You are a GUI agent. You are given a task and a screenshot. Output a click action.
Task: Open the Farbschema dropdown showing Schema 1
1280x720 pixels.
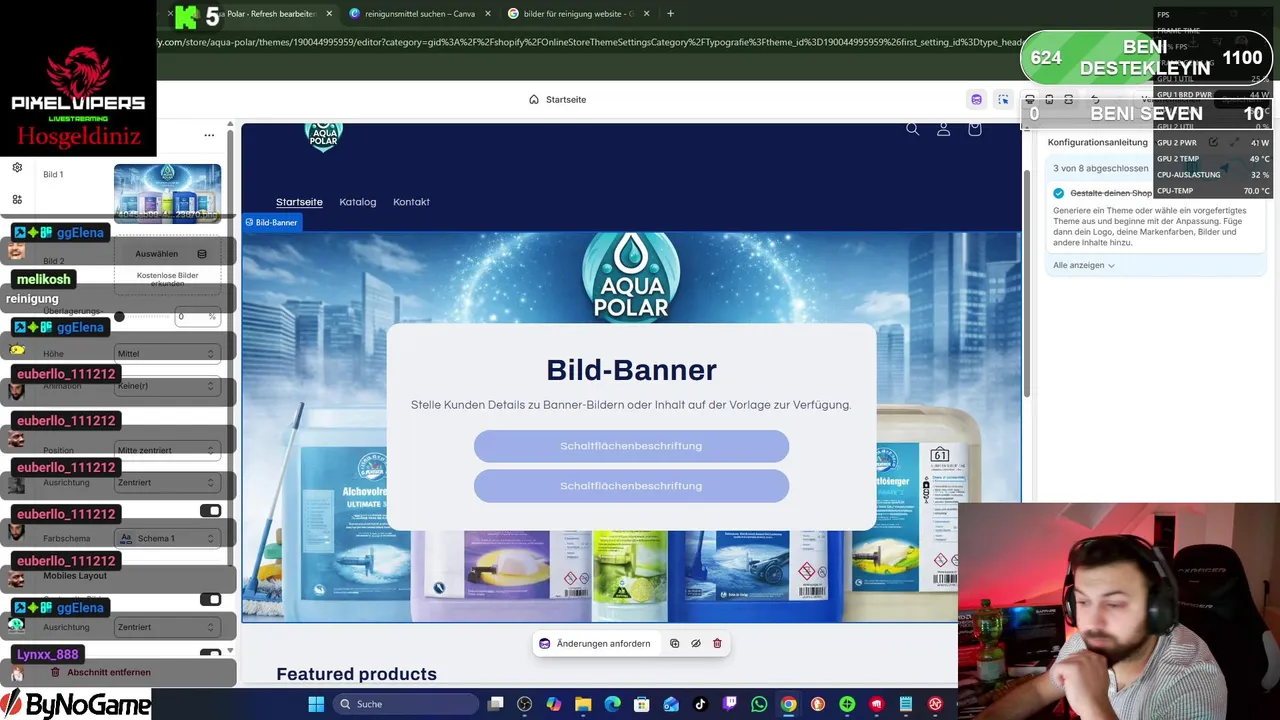point(167,538)
